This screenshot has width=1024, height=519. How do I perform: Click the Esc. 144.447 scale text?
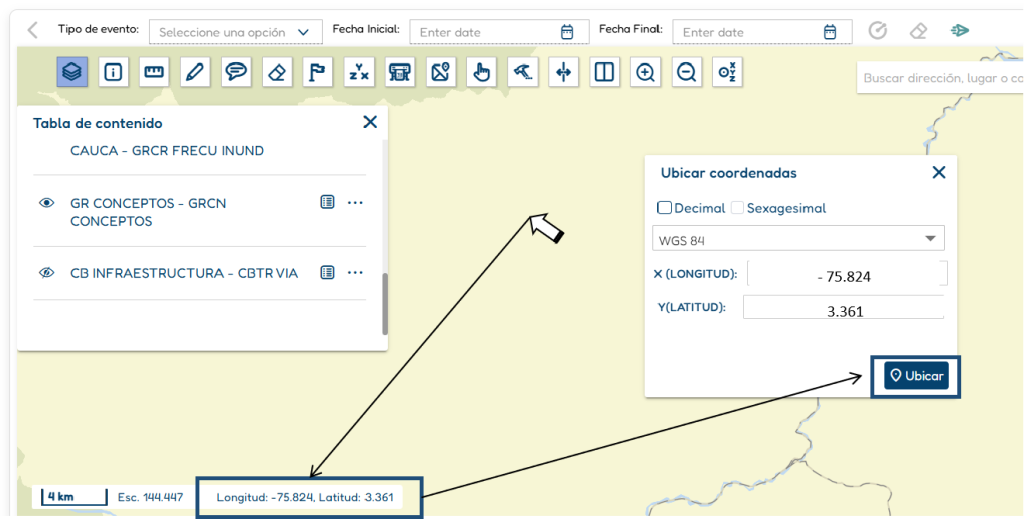tap(151, 497)
